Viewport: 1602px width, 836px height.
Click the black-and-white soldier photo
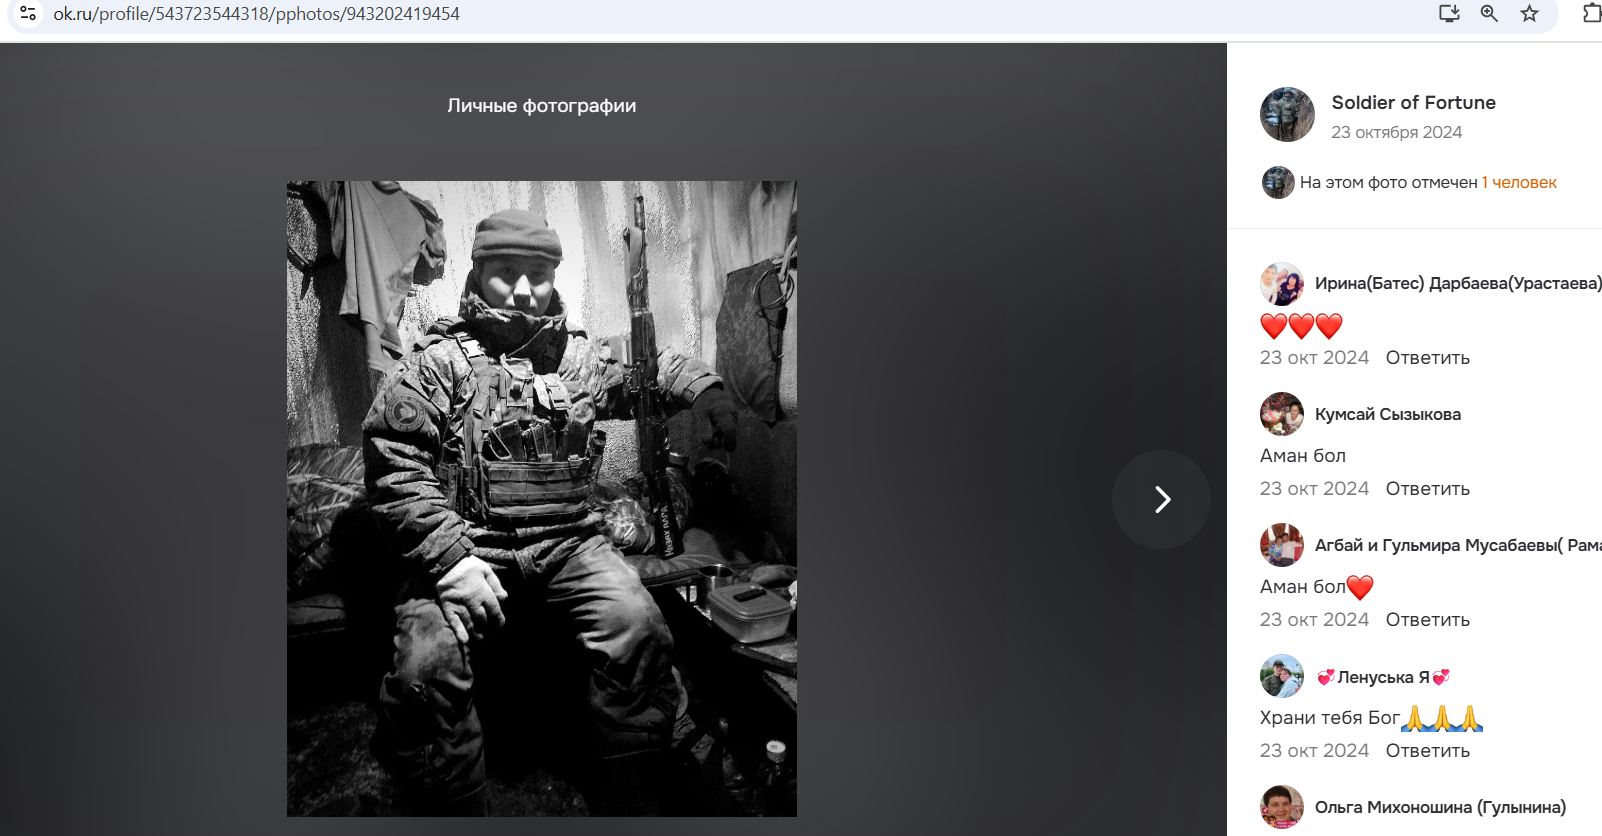click(542, 499)
